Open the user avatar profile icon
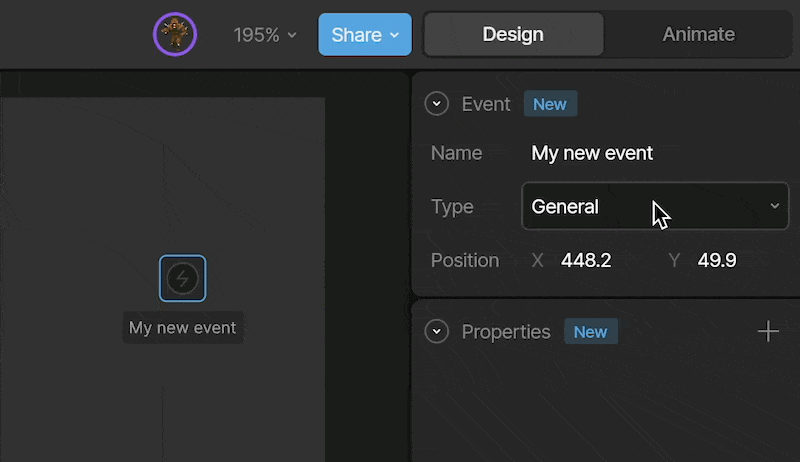800x462 pixels. click(x=175, y=34)
